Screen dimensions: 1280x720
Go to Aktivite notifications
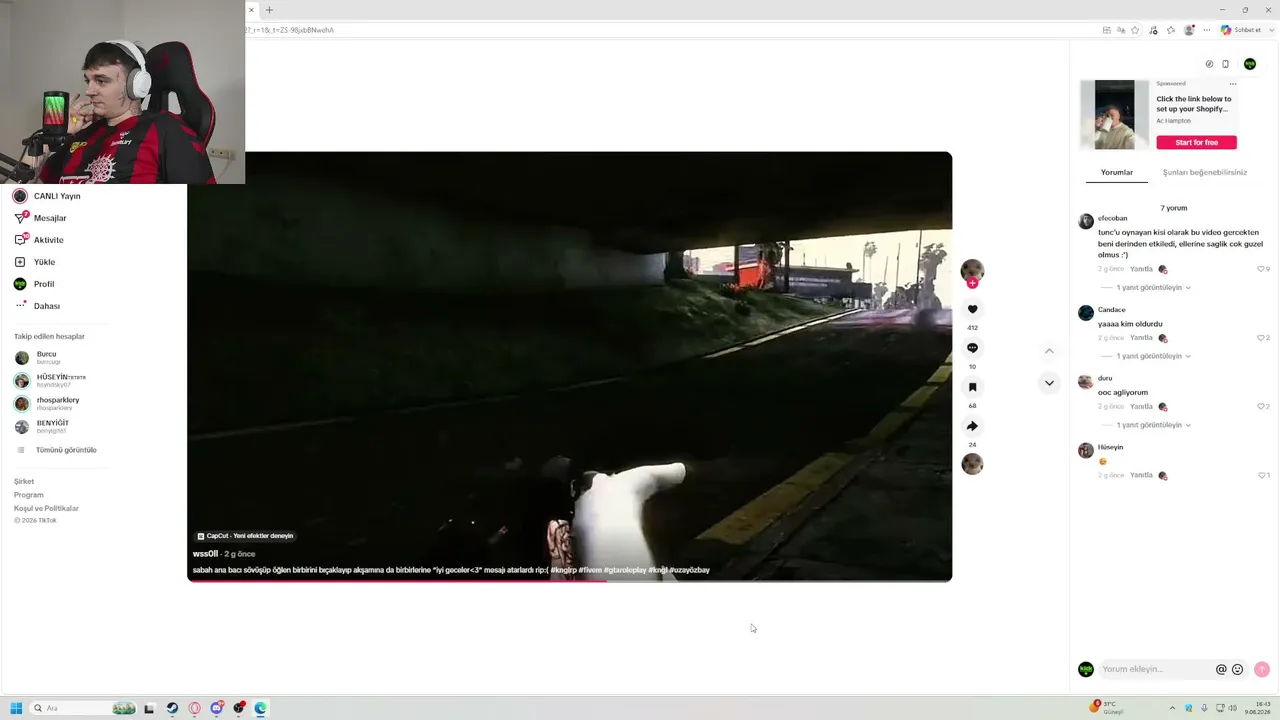point(39,240)
